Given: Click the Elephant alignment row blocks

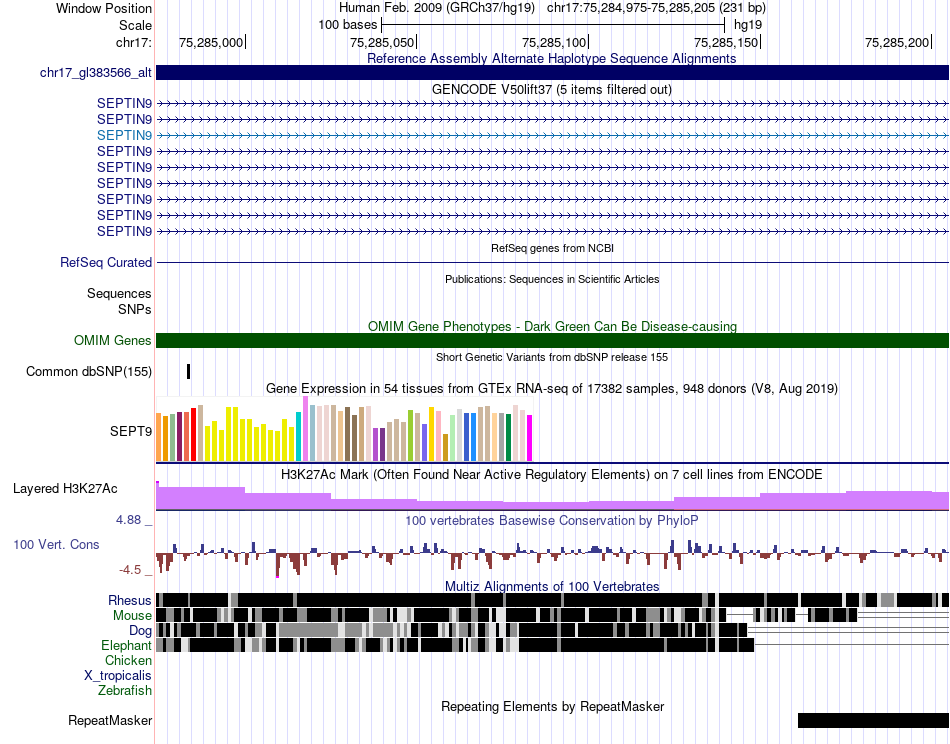Looking at the screenshot, I should point(455,645).
